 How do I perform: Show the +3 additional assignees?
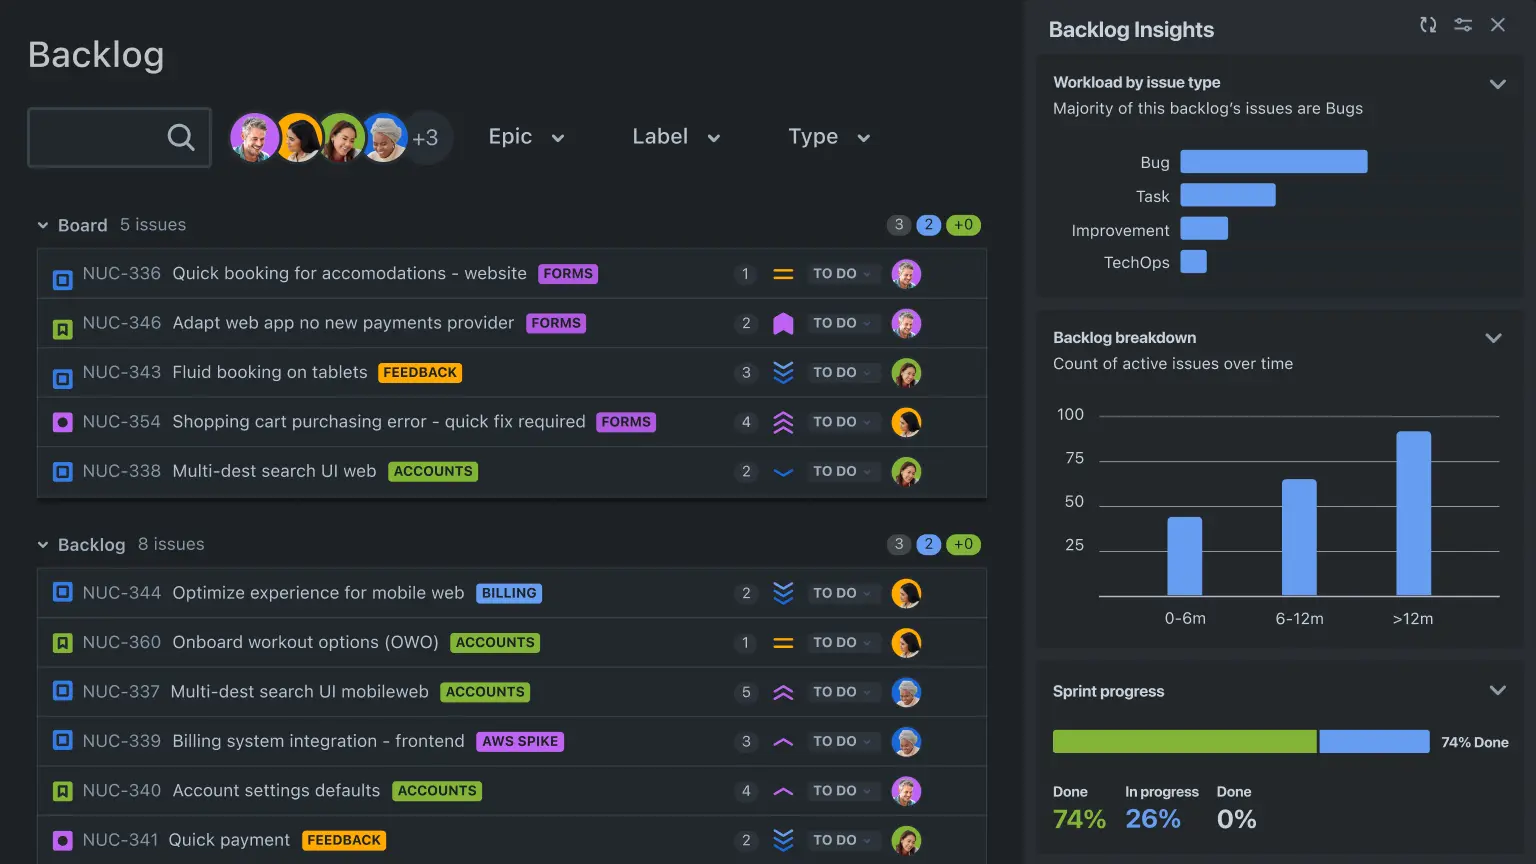427,138
